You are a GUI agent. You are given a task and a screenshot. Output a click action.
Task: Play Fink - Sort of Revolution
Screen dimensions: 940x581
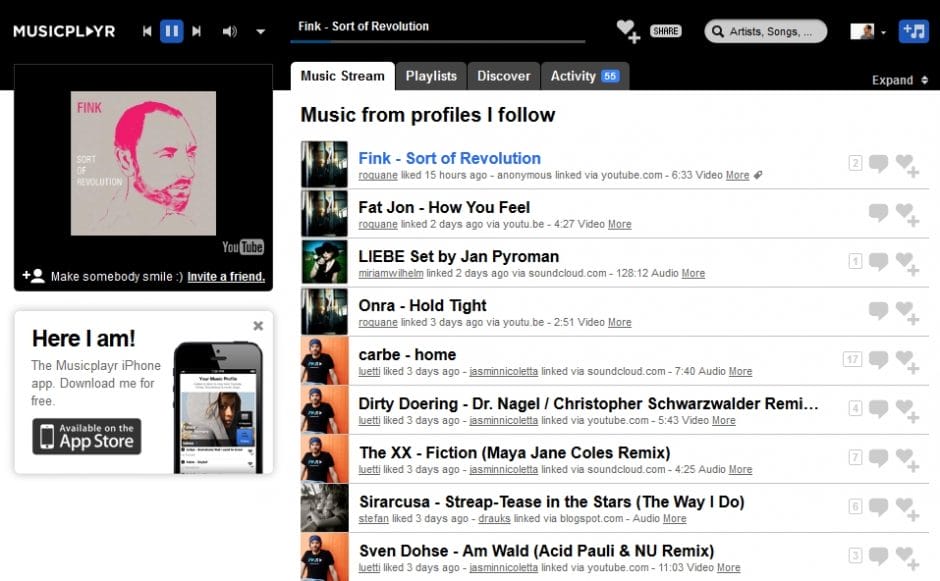(450, 158)
